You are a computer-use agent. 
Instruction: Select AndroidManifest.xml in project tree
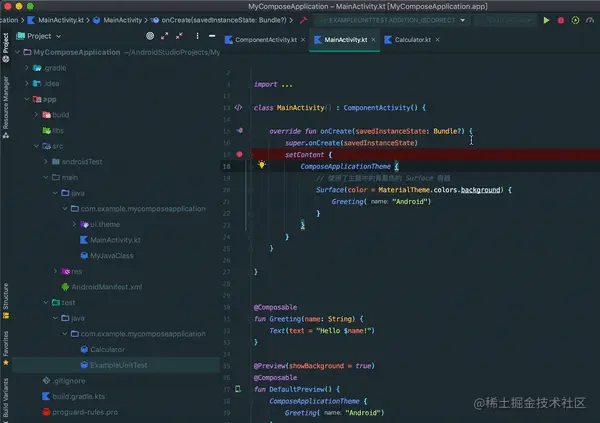point(102,287)
